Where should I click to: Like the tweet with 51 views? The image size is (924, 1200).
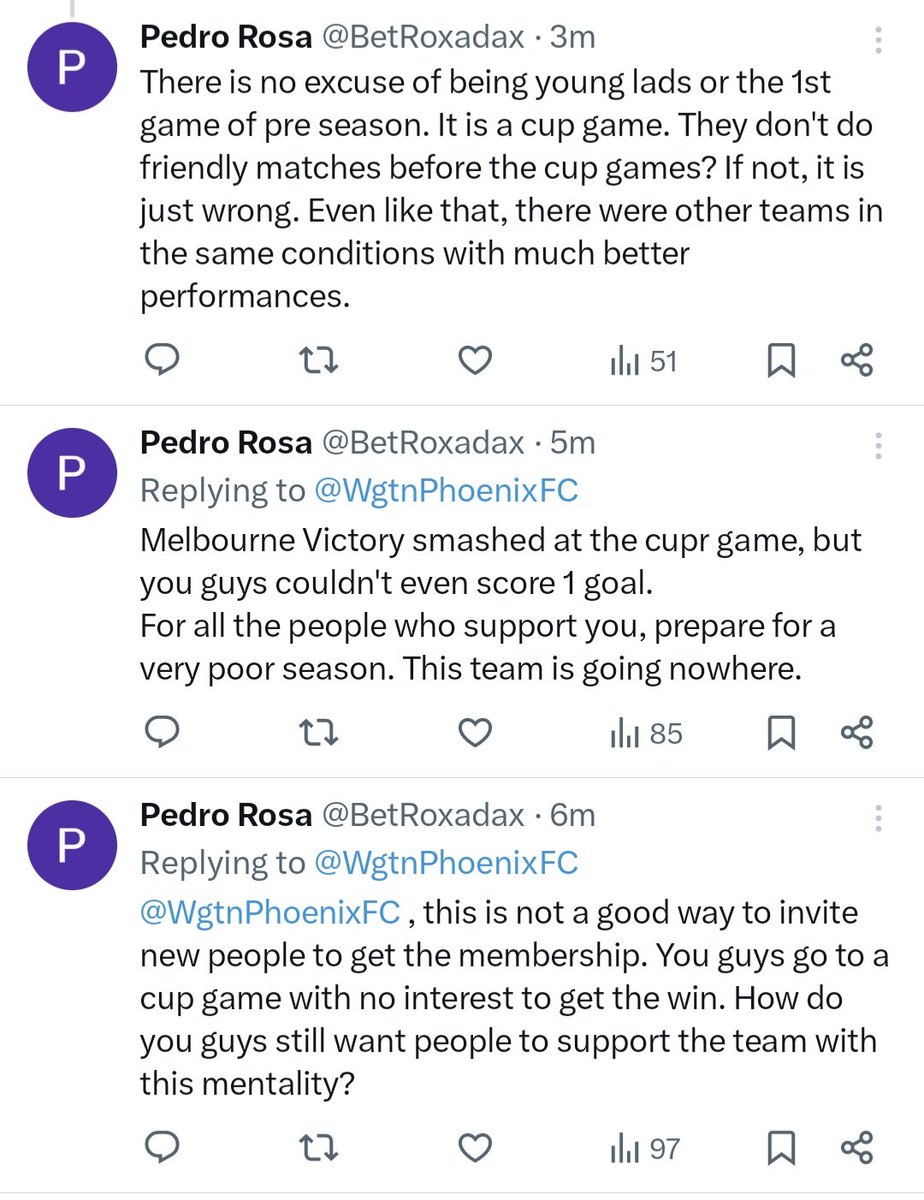point(477,361)
